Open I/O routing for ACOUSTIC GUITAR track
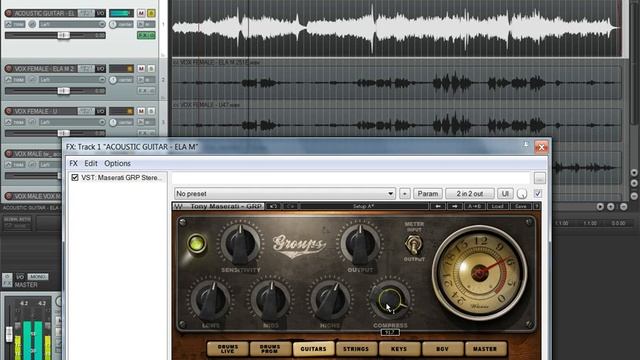The width and height of the screenshot is (640, 360). [100, 13]
